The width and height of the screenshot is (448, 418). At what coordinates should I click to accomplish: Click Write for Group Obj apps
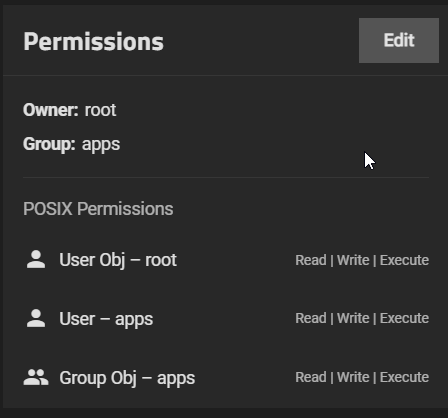coord(353,377)
